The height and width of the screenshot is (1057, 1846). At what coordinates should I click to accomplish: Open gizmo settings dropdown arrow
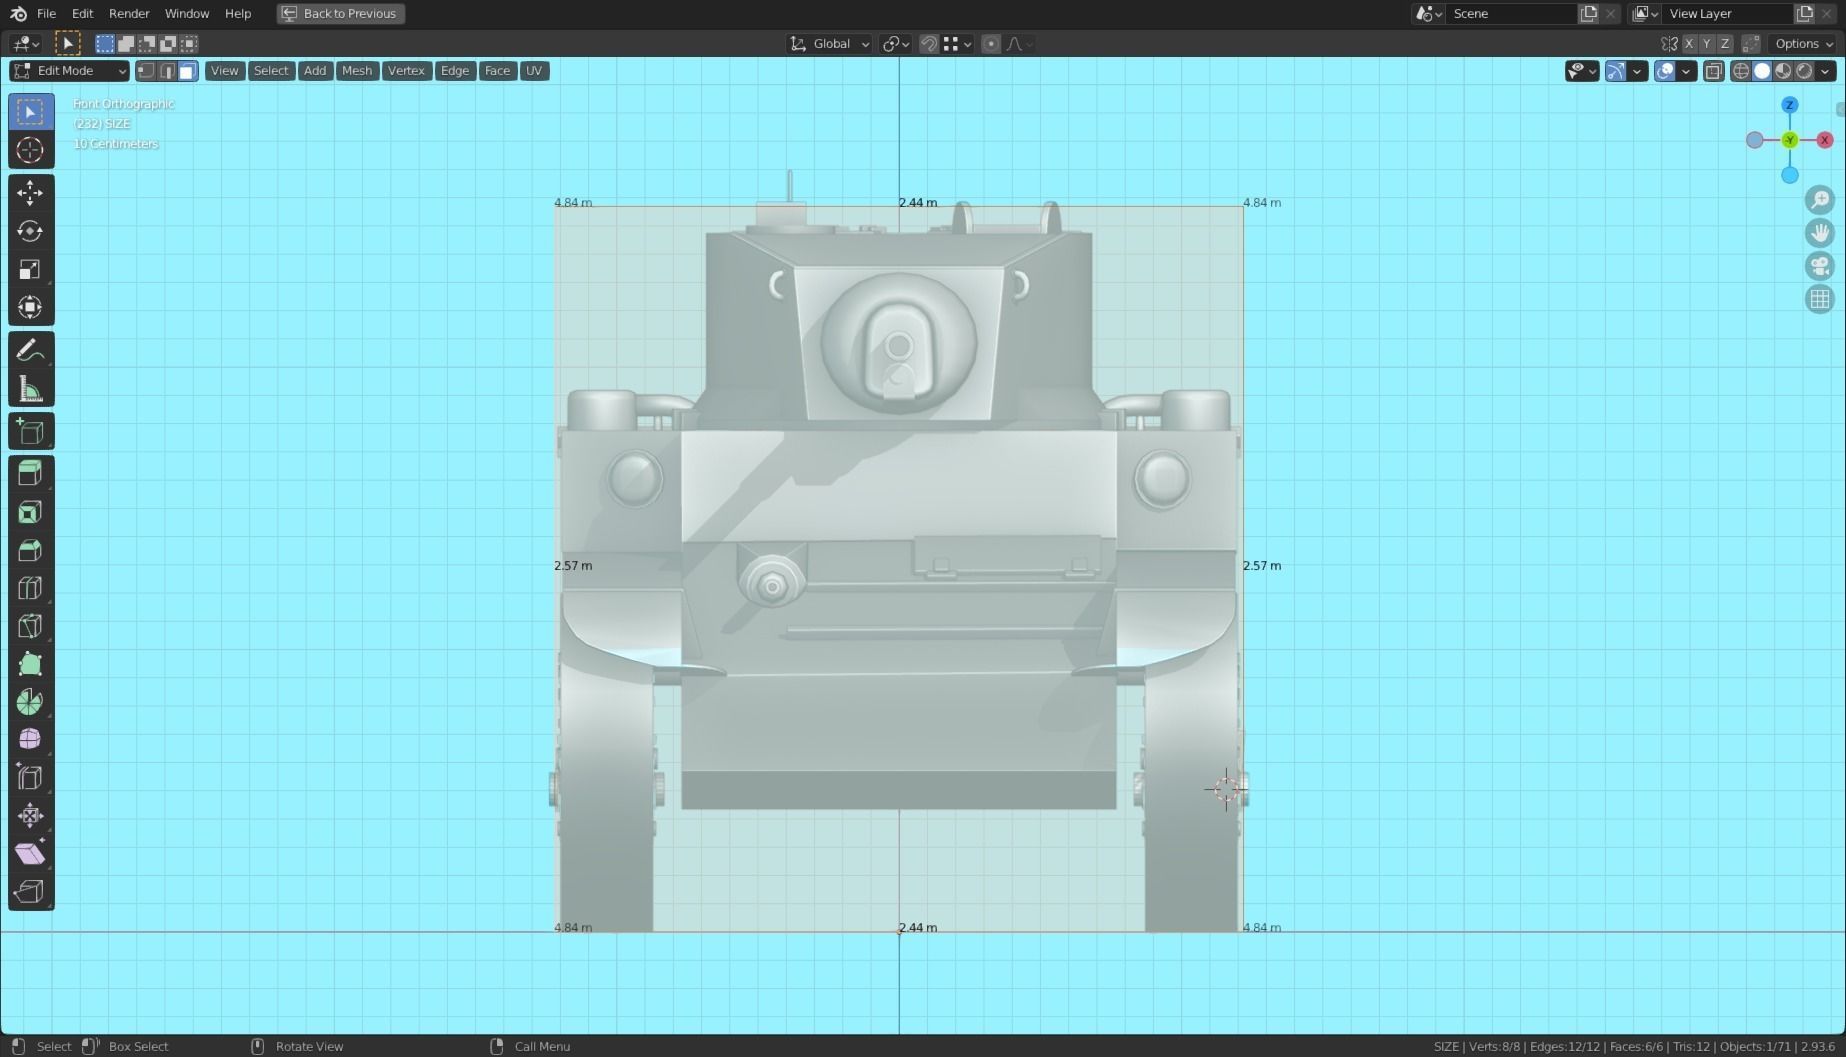click(x=1637, y=70)
